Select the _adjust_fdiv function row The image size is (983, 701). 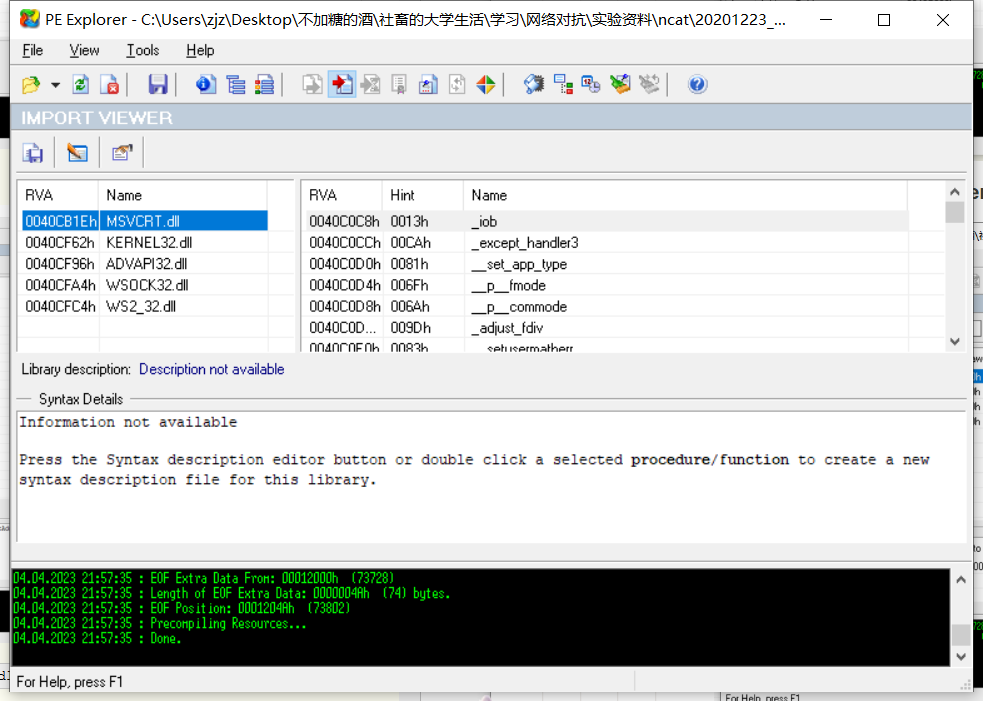[606, 328]
